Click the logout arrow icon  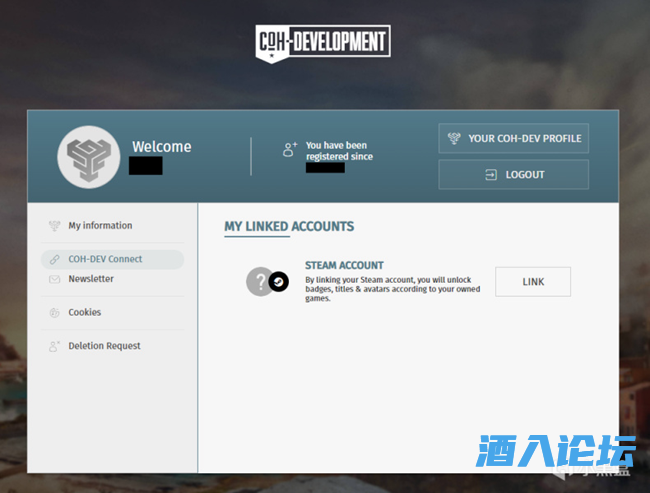coord(491,175)
